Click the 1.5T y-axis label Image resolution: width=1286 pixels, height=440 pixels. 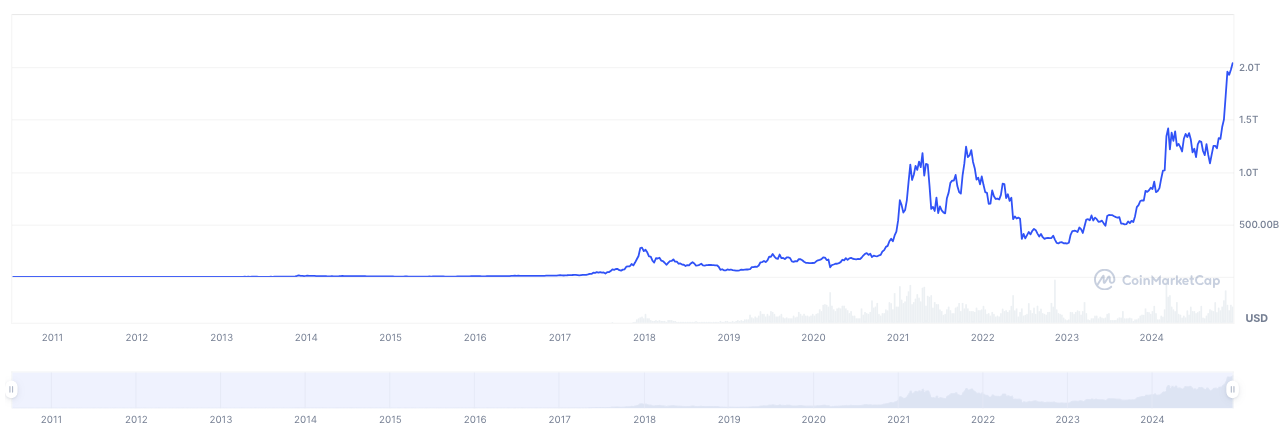point(1248,120)
